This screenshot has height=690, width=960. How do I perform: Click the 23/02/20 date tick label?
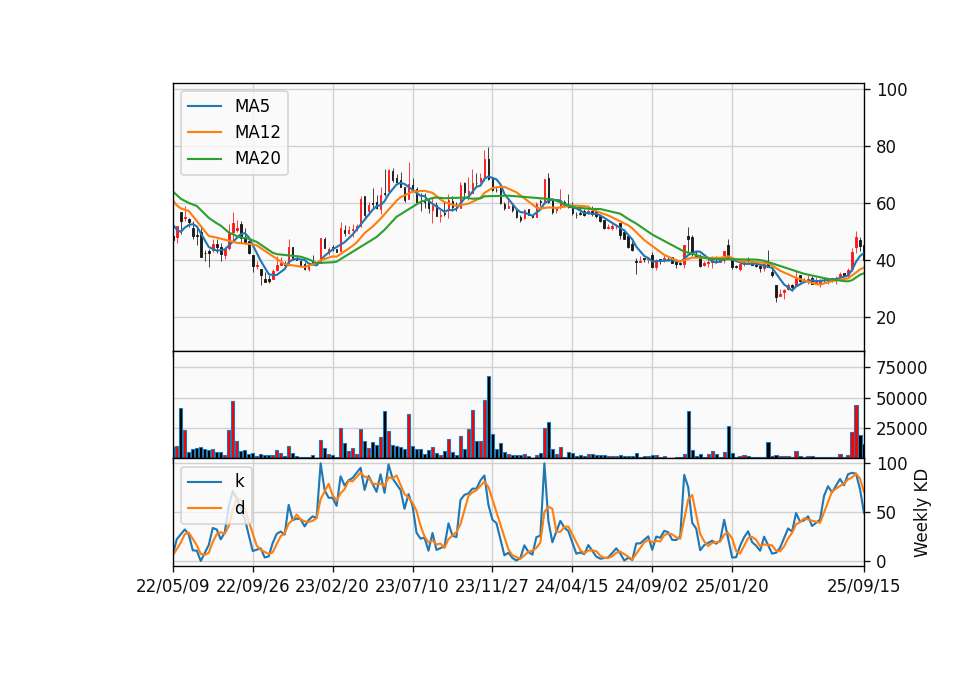coord(332,586)
